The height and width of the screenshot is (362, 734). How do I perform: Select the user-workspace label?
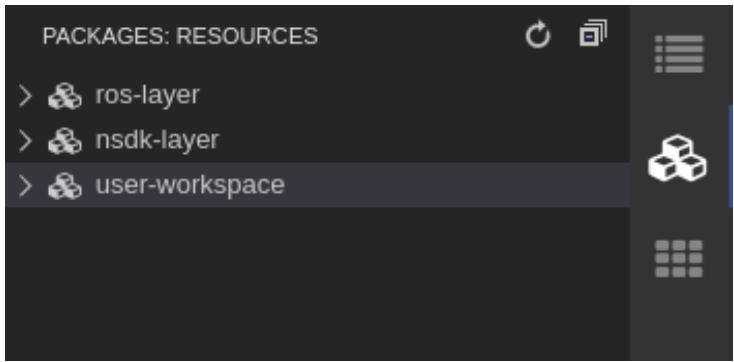click(190, 185)
